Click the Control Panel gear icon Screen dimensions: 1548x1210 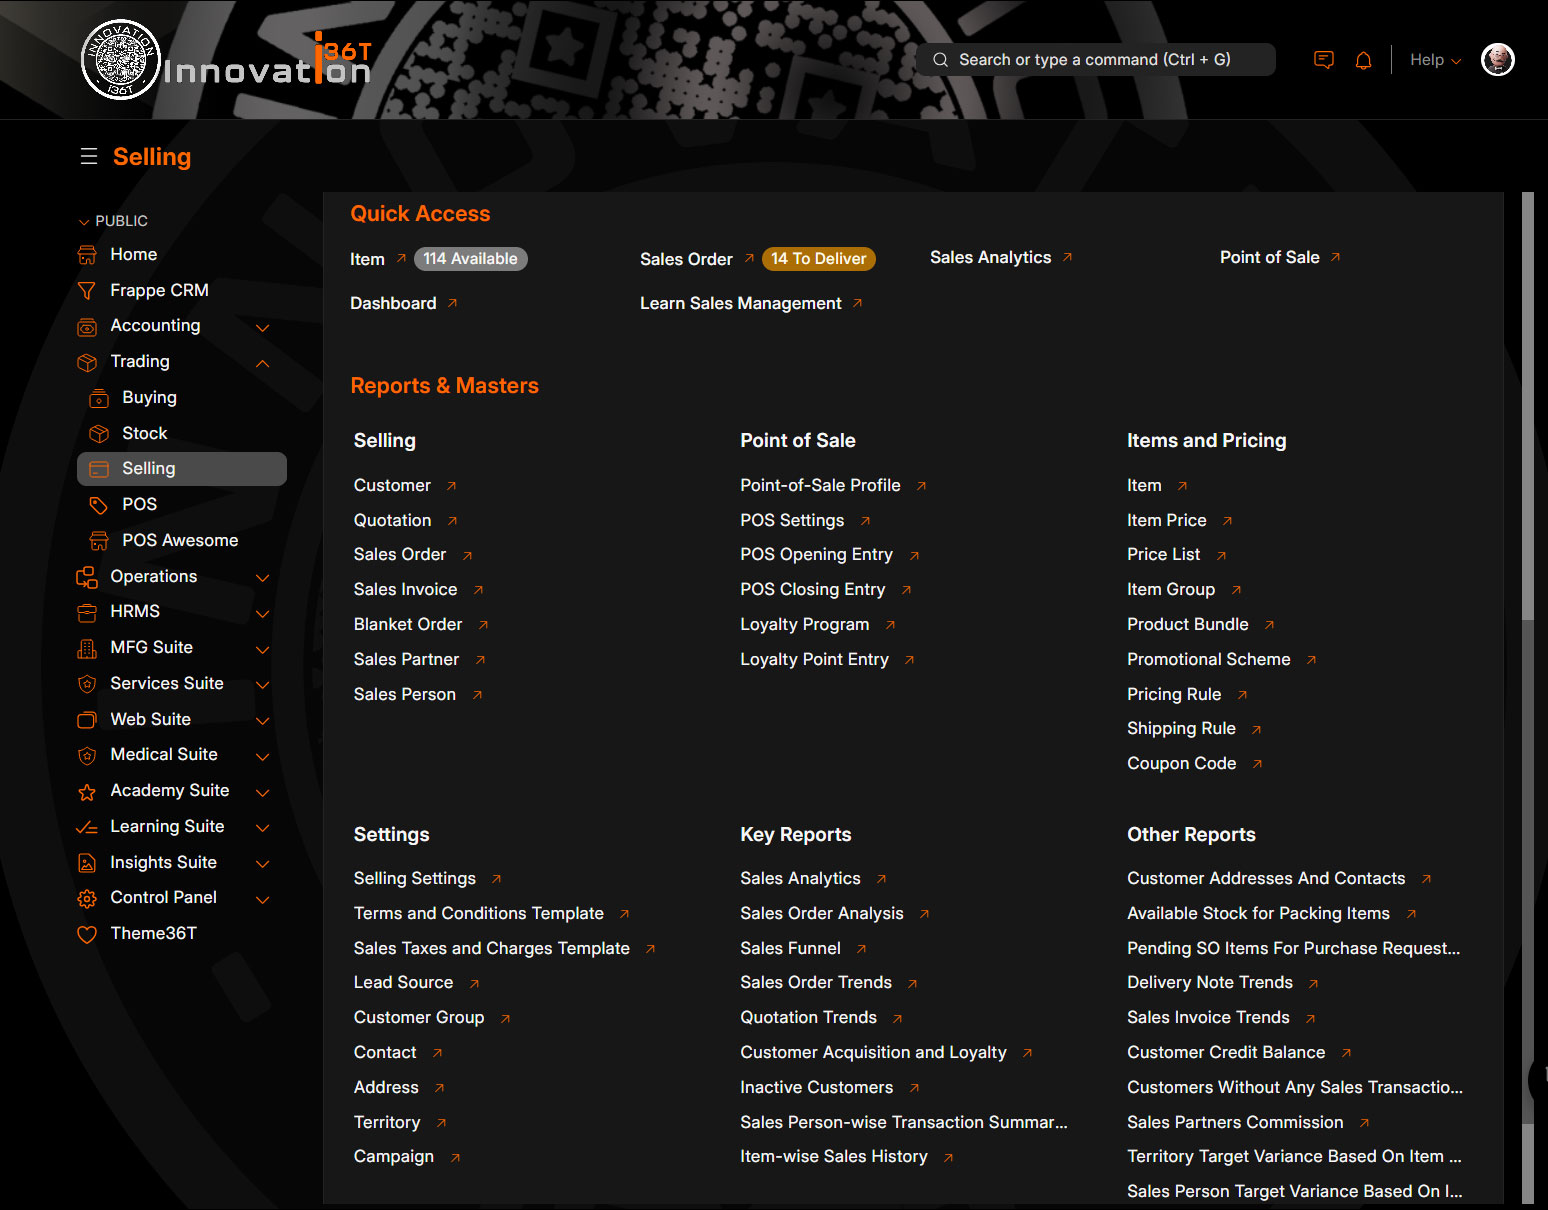point(87,898)
